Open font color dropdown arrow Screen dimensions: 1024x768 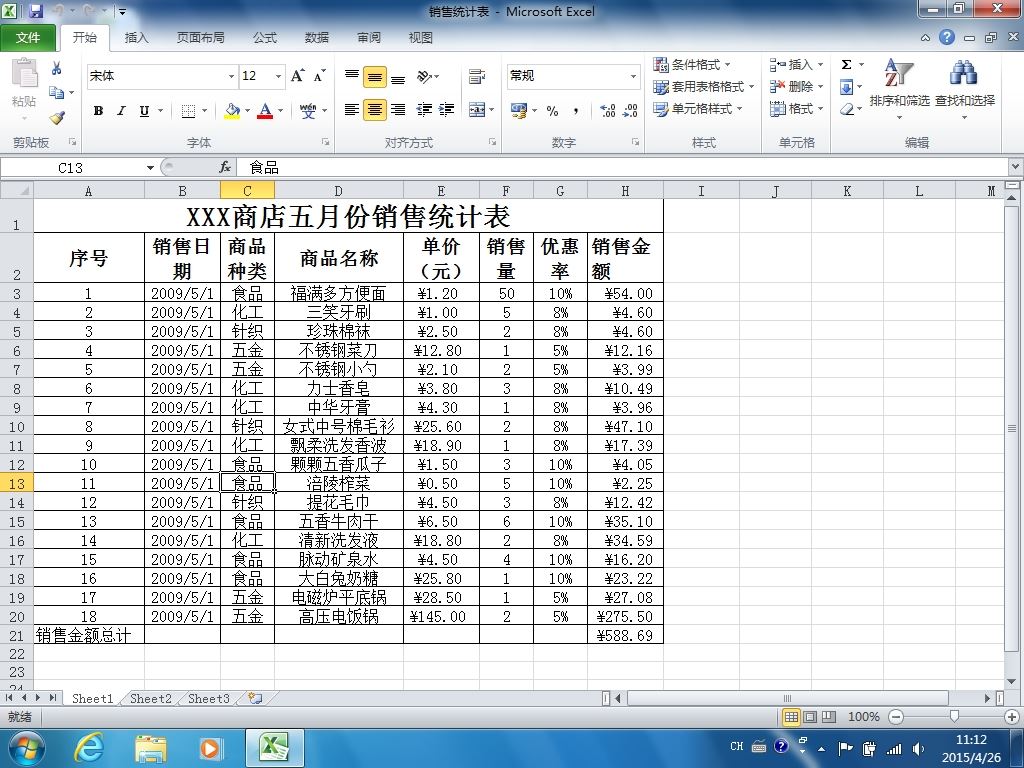281,110
